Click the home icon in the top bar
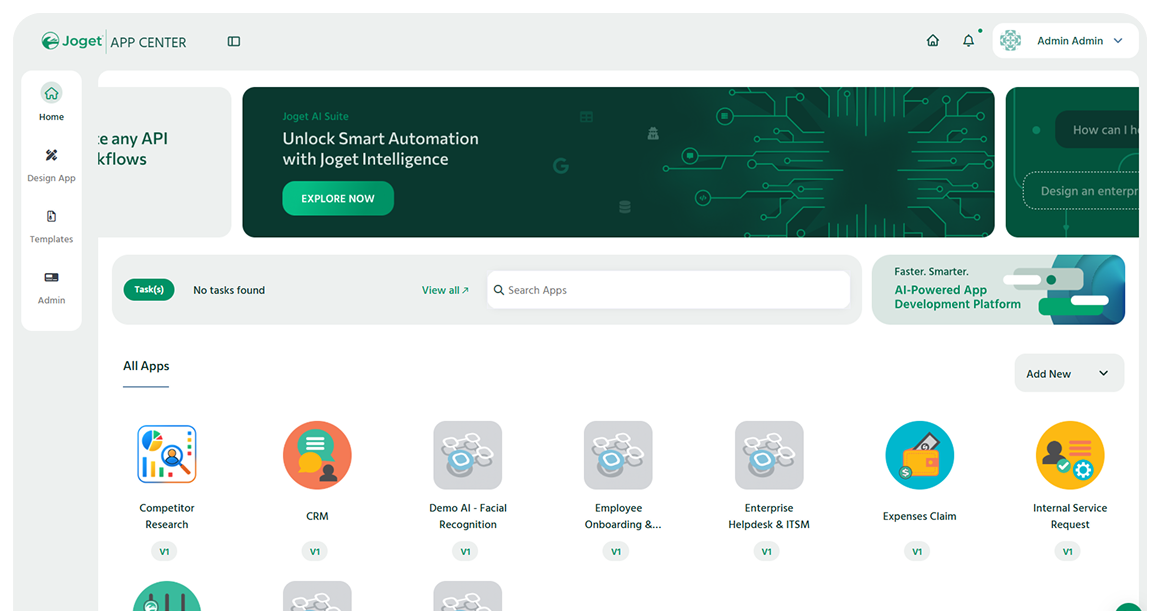 (933, 41)
